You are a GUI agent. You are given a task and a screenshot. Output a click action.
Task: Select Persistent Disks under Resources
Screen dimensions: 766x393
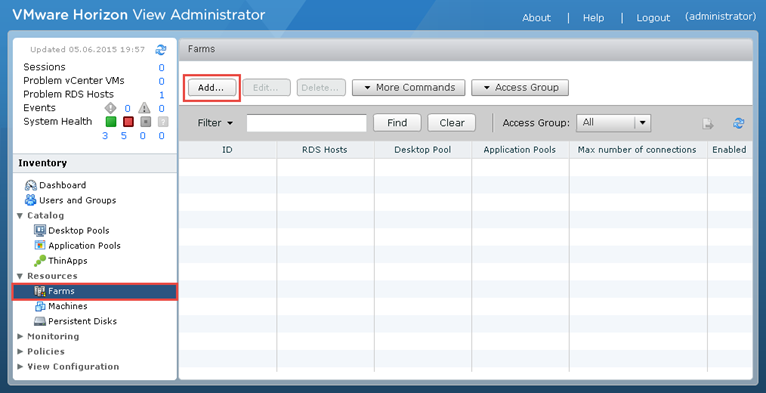point(82,322)
